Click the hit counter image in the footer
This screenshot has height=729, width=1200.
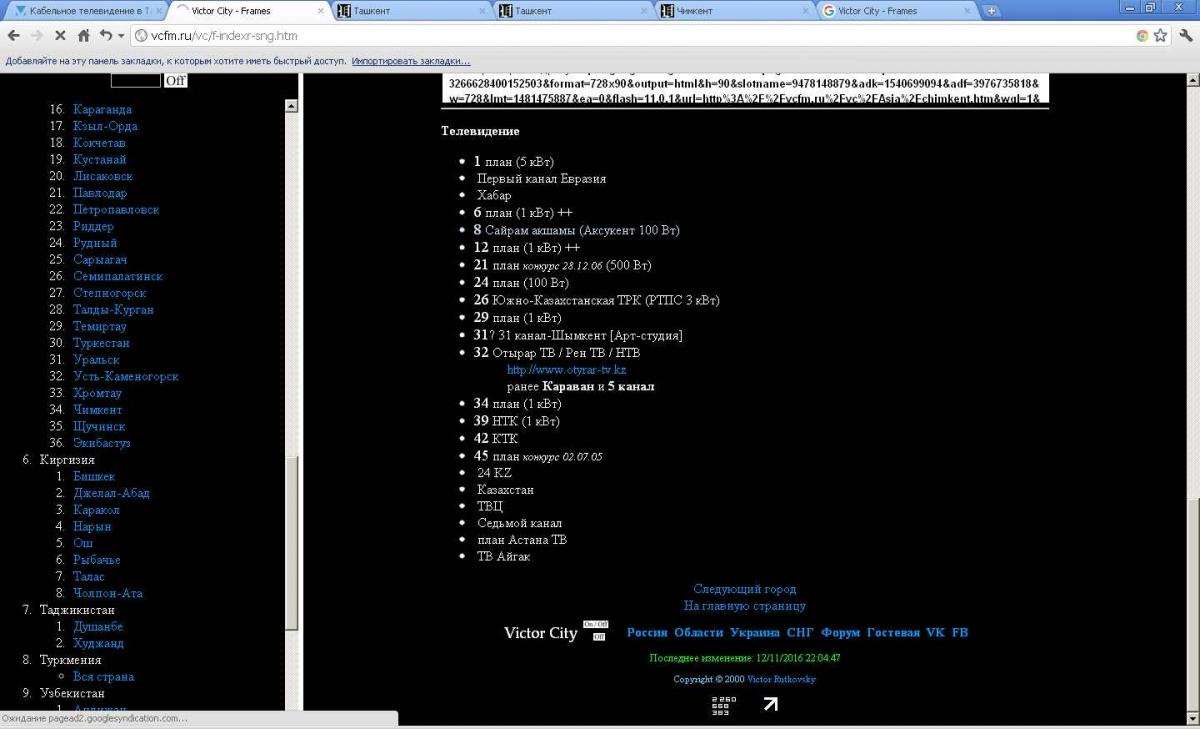pos(723,705)
